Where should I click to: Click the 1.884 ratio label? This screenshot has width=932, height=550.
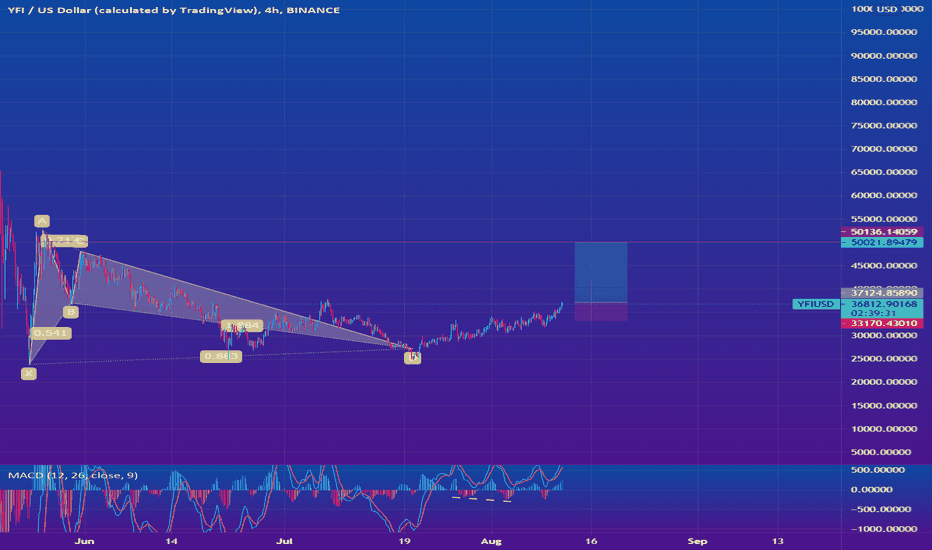(242, 325)
